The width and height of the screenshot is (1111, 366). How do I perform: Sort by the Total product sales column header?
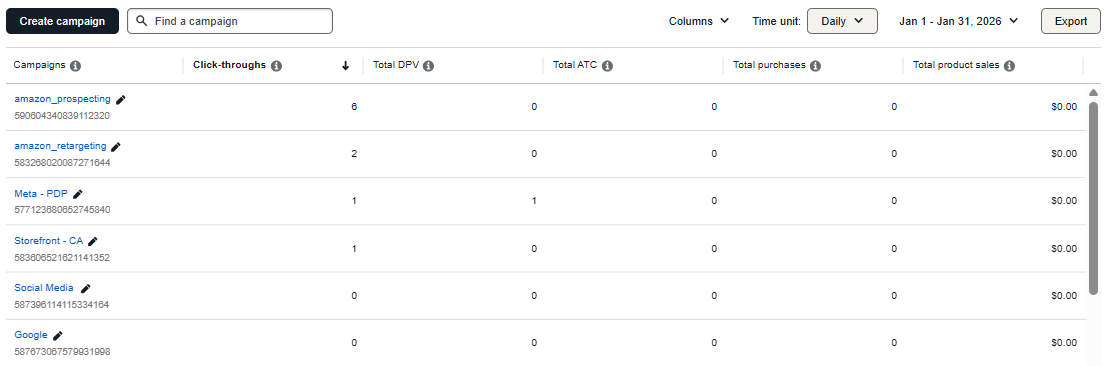tap(956, 65)
